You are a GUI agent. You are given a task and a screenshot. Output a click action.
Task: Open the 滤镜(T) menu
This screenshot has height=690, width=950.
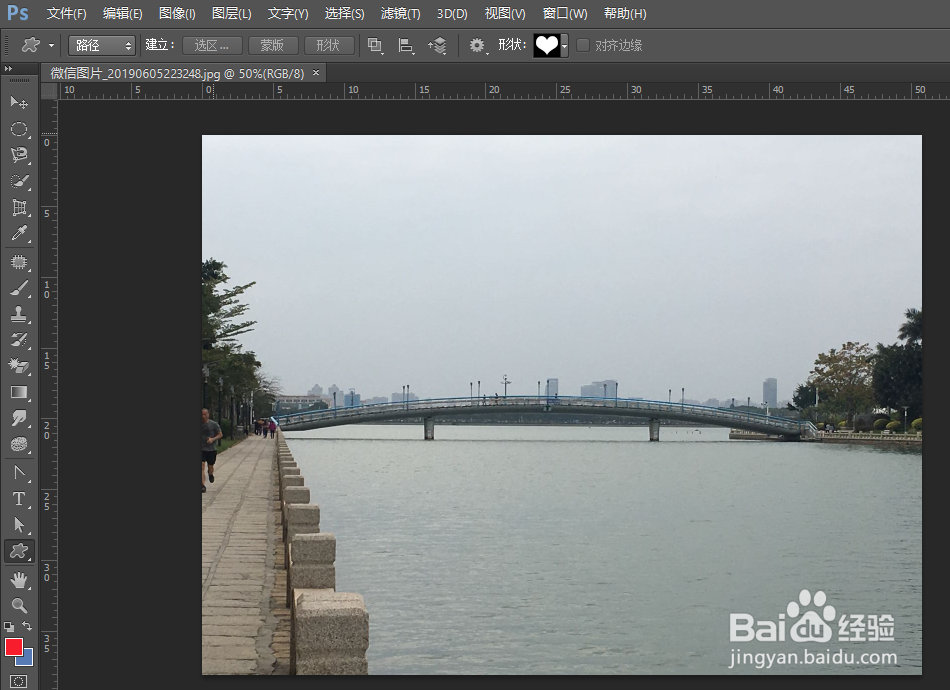click(x=400, y=13)
